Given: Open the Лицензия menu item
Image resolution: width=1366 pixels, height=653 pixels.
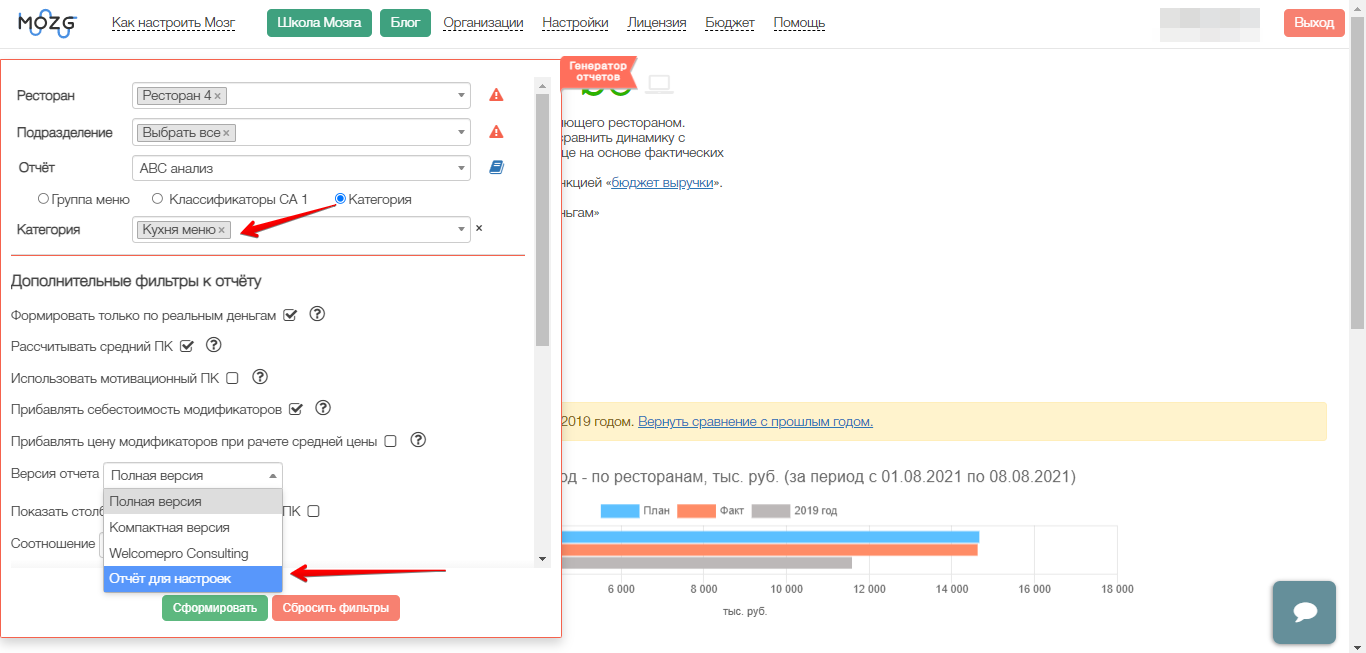Looking at the screenshot, I should (656, 23).
